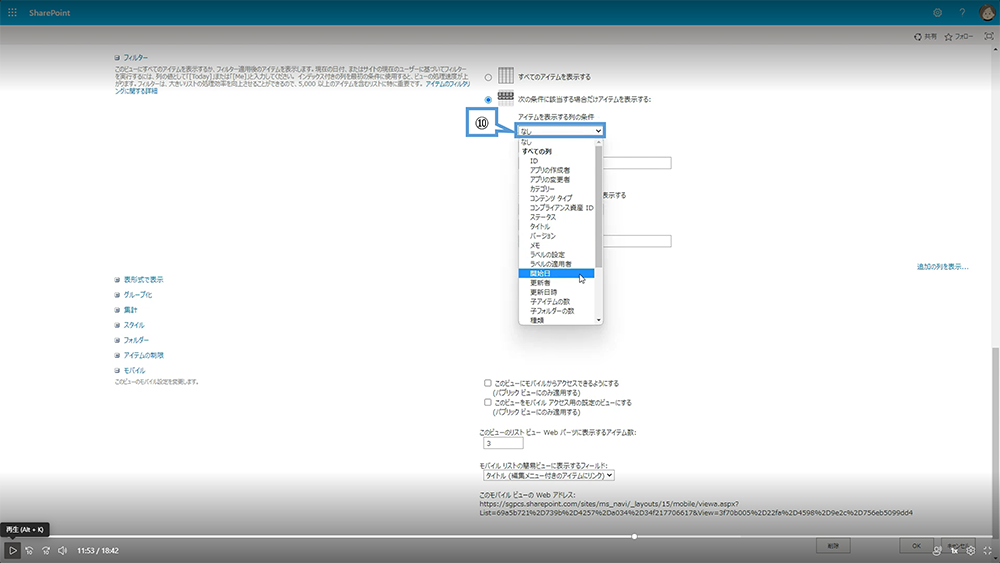Check このビューをモバイル アクセス用の既定のビューにする
This screenshot has width=1000, height=563.
click(487, 402)
